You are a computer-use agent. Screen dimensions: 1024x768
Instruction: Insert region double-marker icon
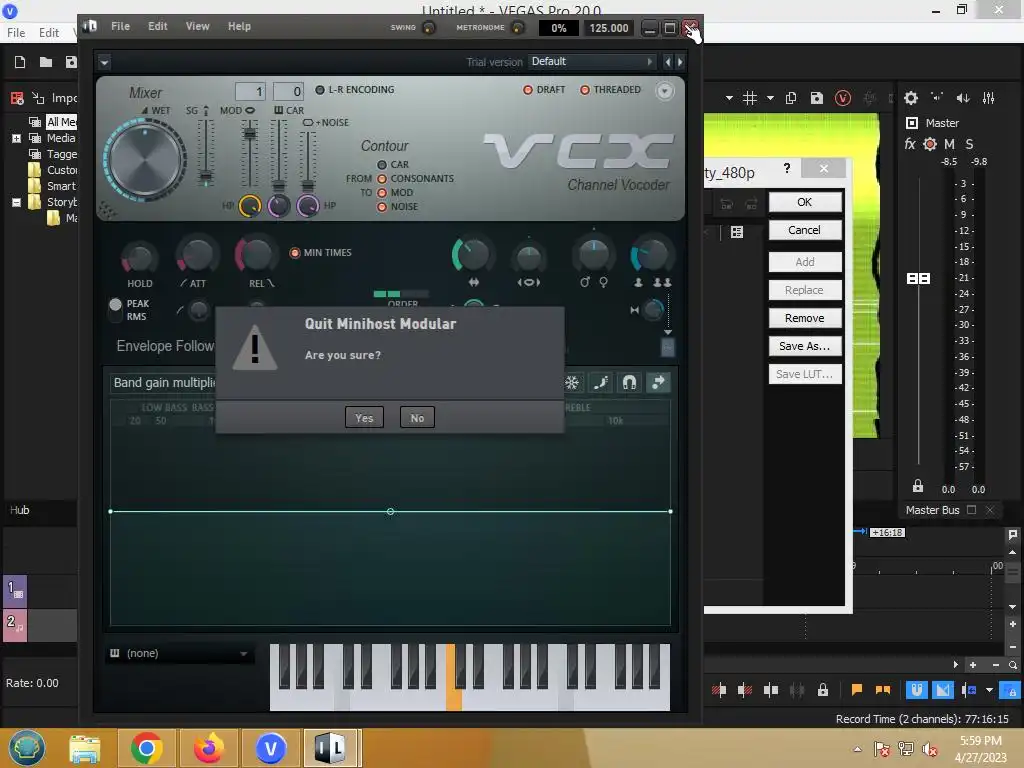click(x=883, y=690)
